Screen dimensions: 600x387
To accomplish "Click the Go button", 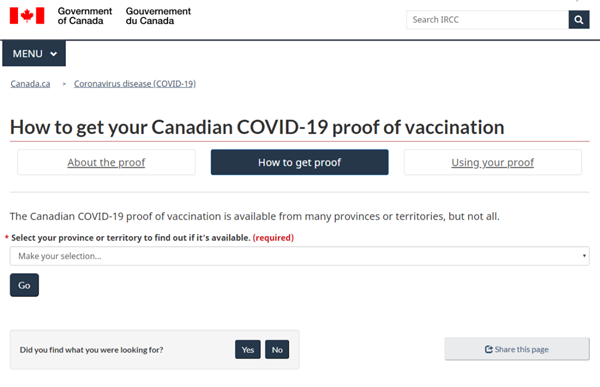I will (24, 285).
